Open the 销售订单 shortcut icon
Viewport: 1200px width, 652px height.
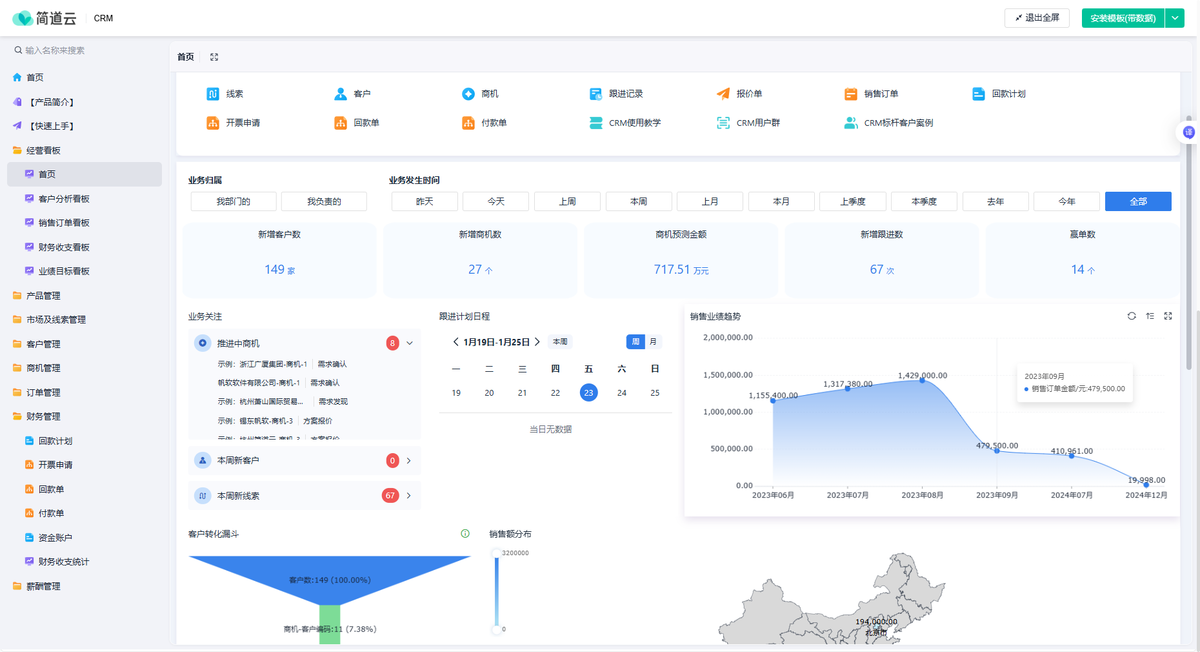point(851,94)
